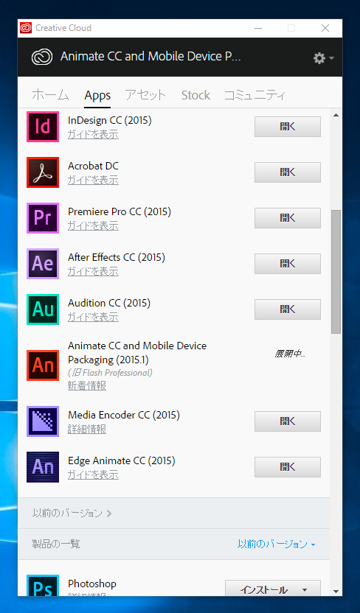Screen dimensions: 360x613
Task: Click the scrollbar down arrow
Action: tap(336, 591)
